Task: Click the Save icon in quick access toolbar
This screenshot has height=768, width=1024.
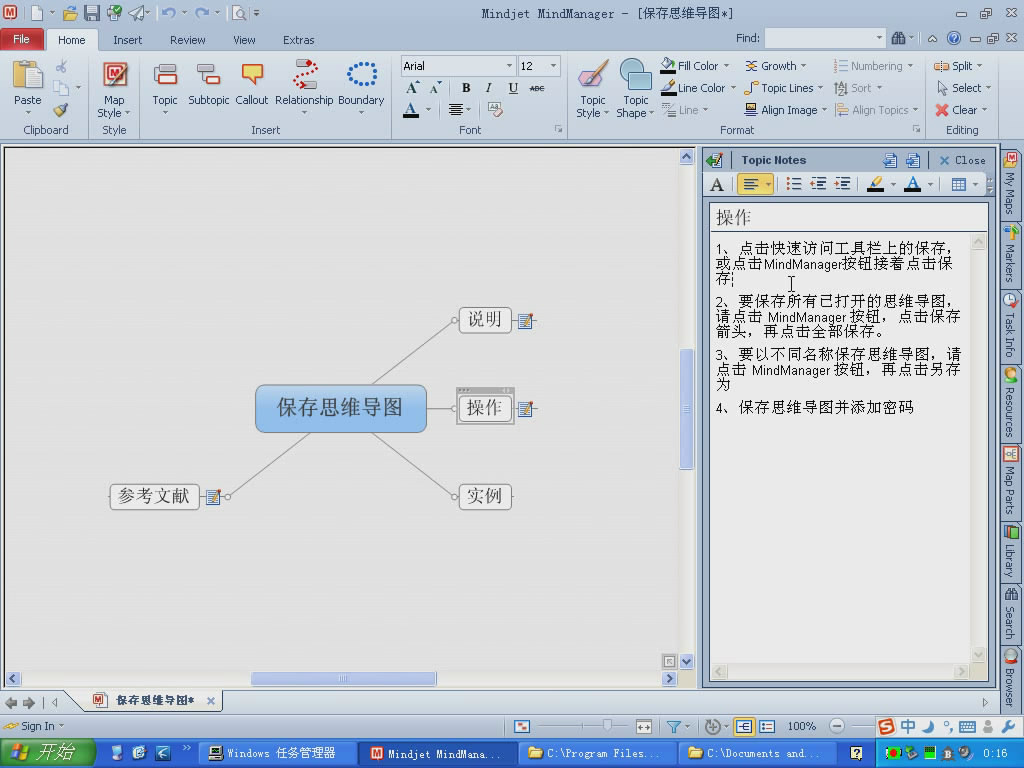Action: [x=92, y=12]
